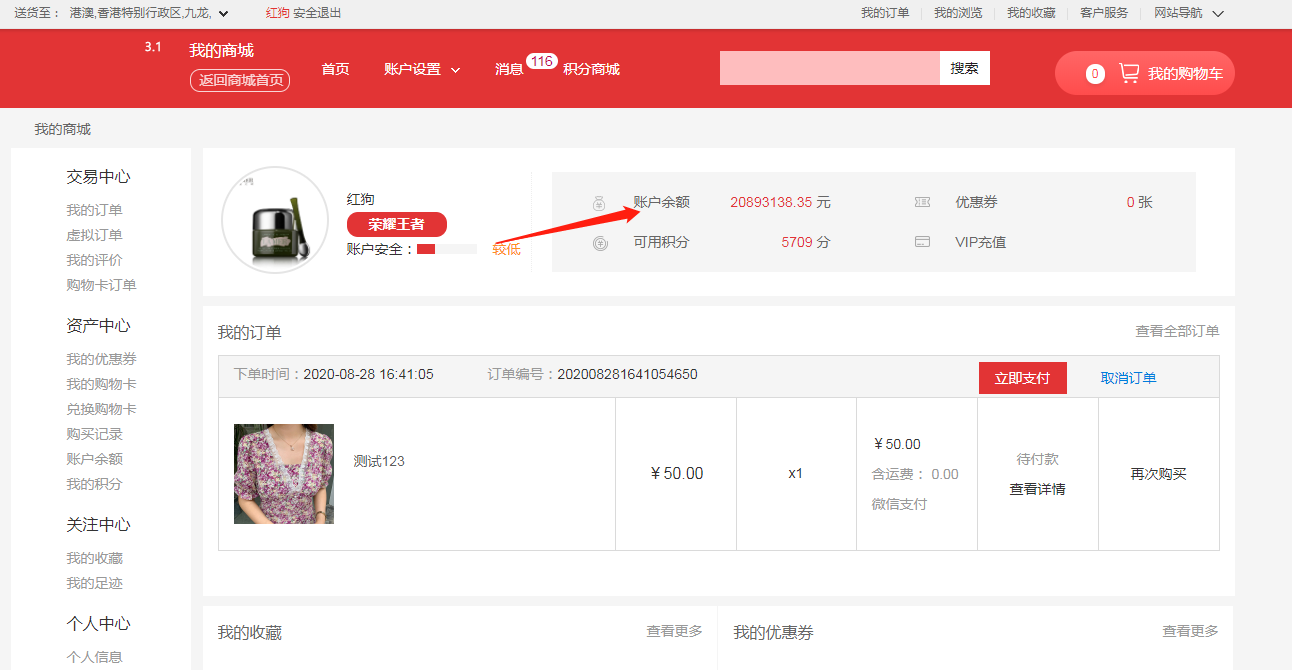The width and height of the screenshot is (1292, 670).
Task: Click the VIP recharge card icon
Action: (922, 242)
